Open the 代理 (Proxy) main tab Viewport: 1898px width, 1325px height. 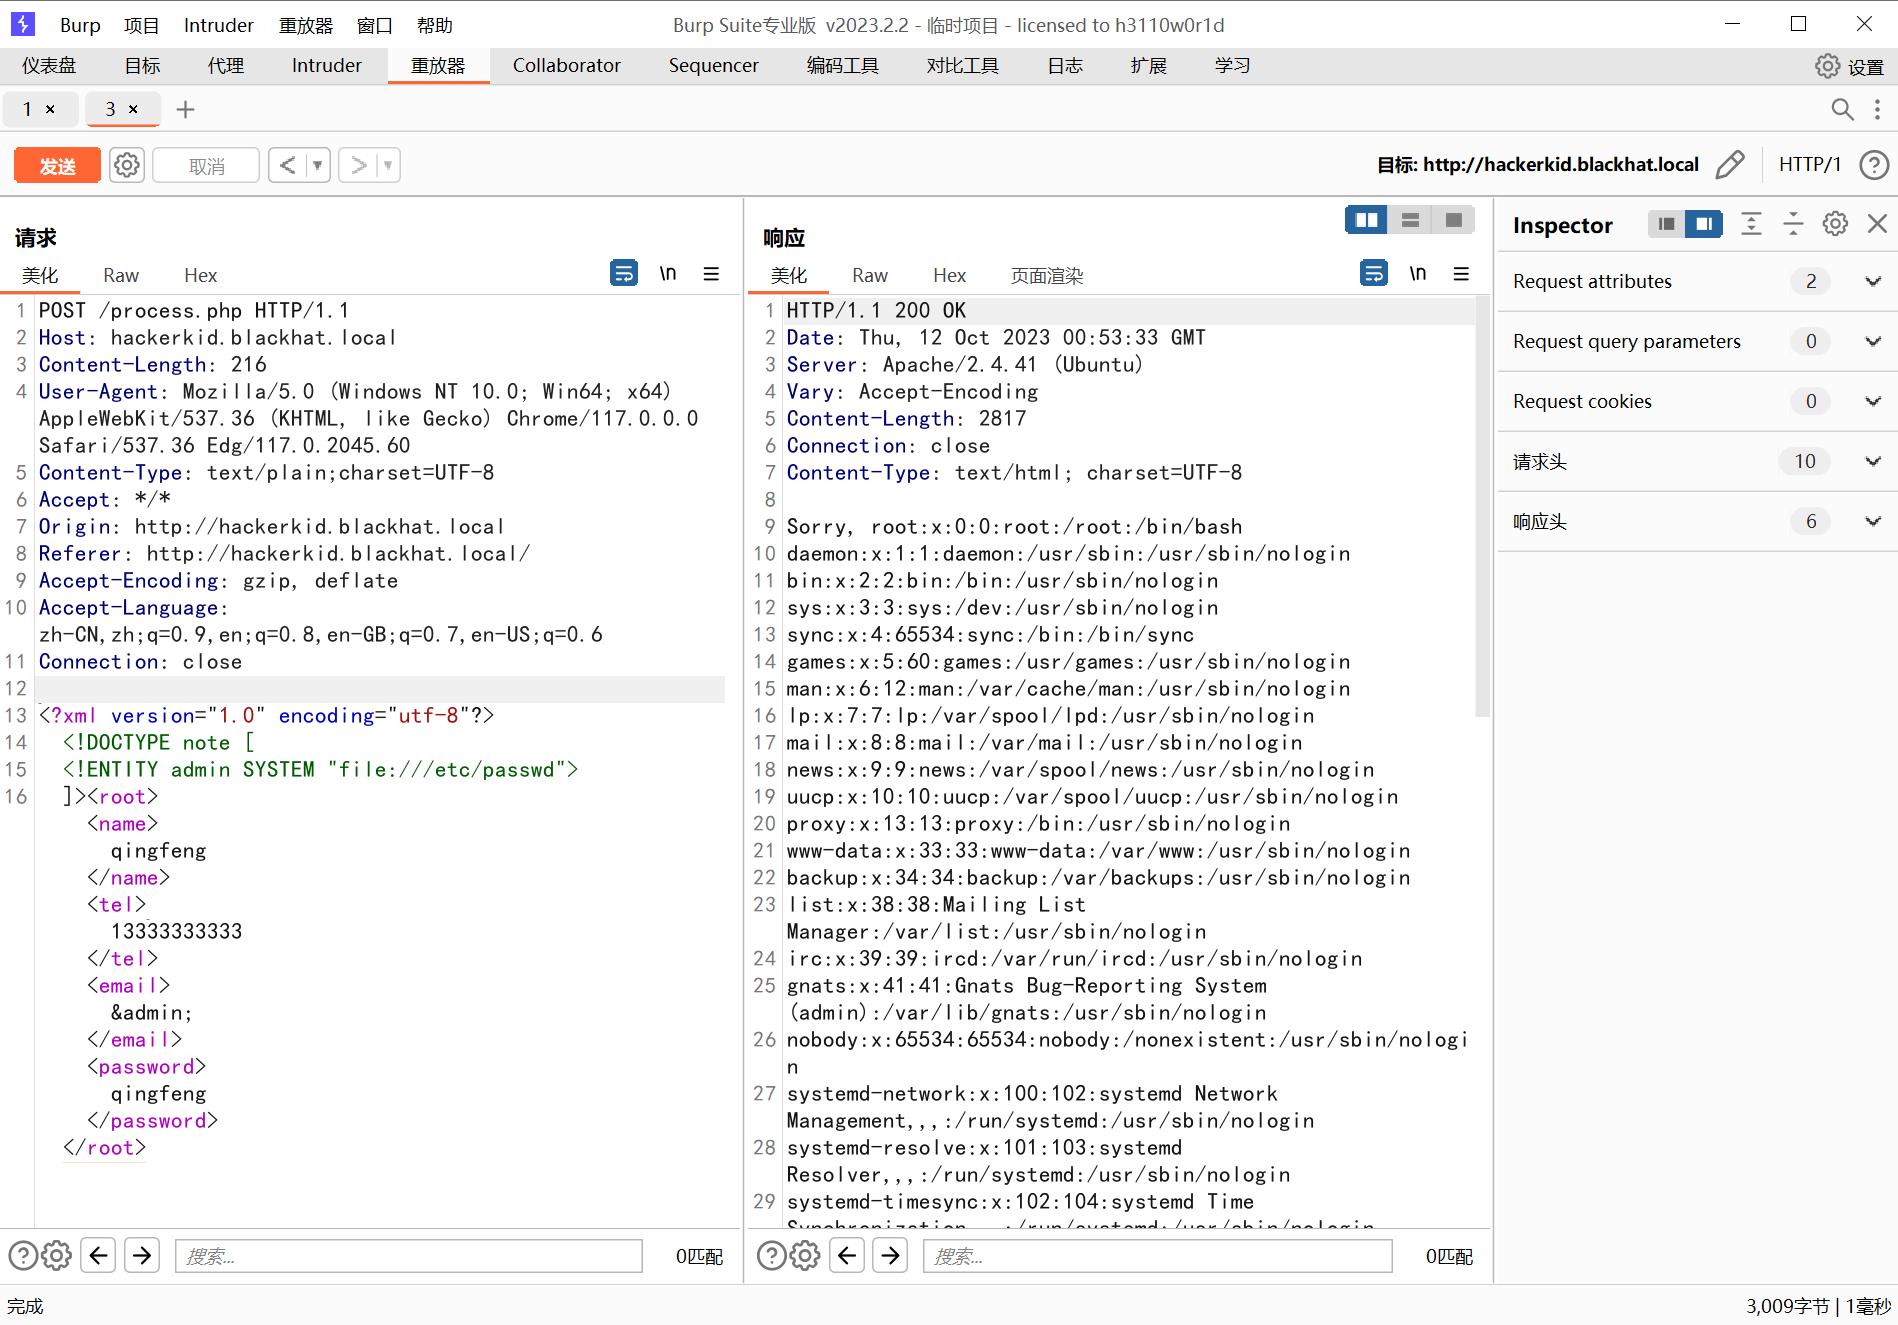(x=226, y=66)
